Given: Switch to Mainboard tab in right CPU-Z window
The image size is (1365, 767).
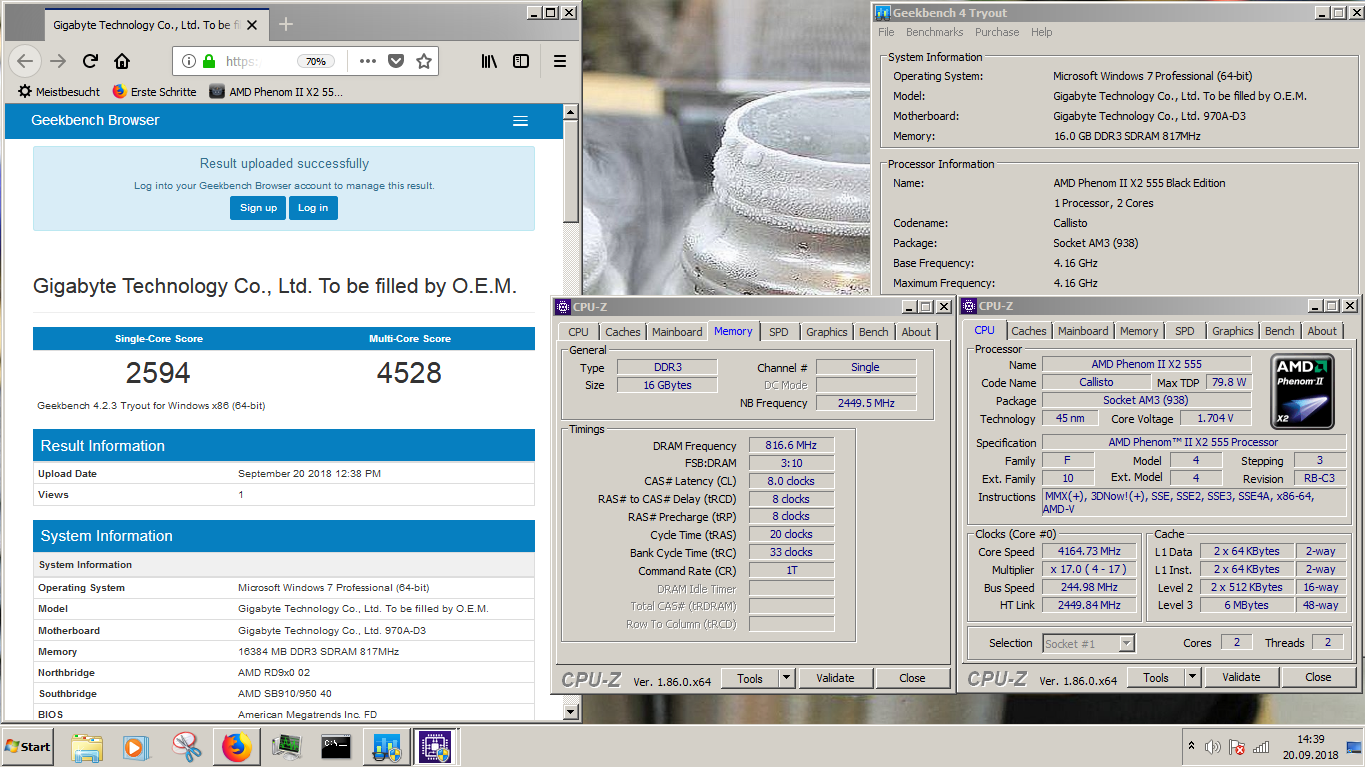Looking at the screenshot, I should [x=1083, y=331].
